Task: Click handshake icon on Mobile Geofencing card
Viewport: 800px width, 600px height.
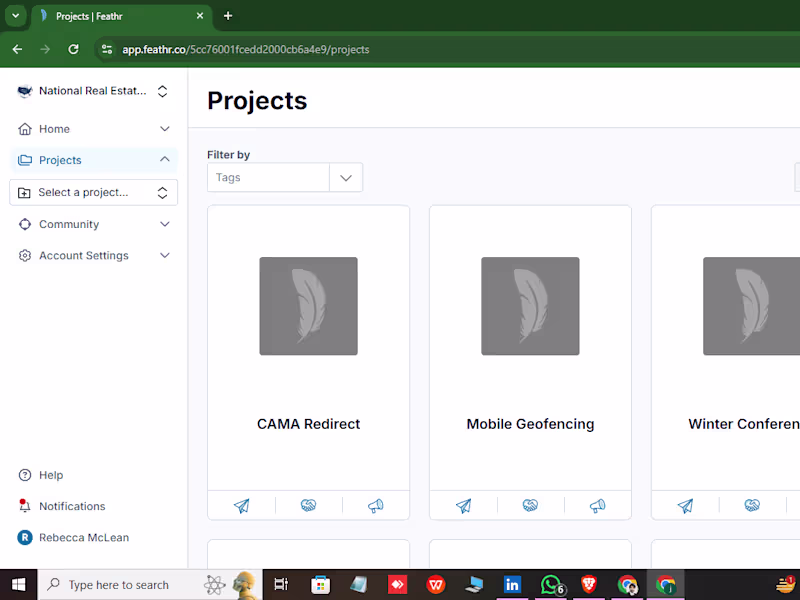Action: (530, 506)
